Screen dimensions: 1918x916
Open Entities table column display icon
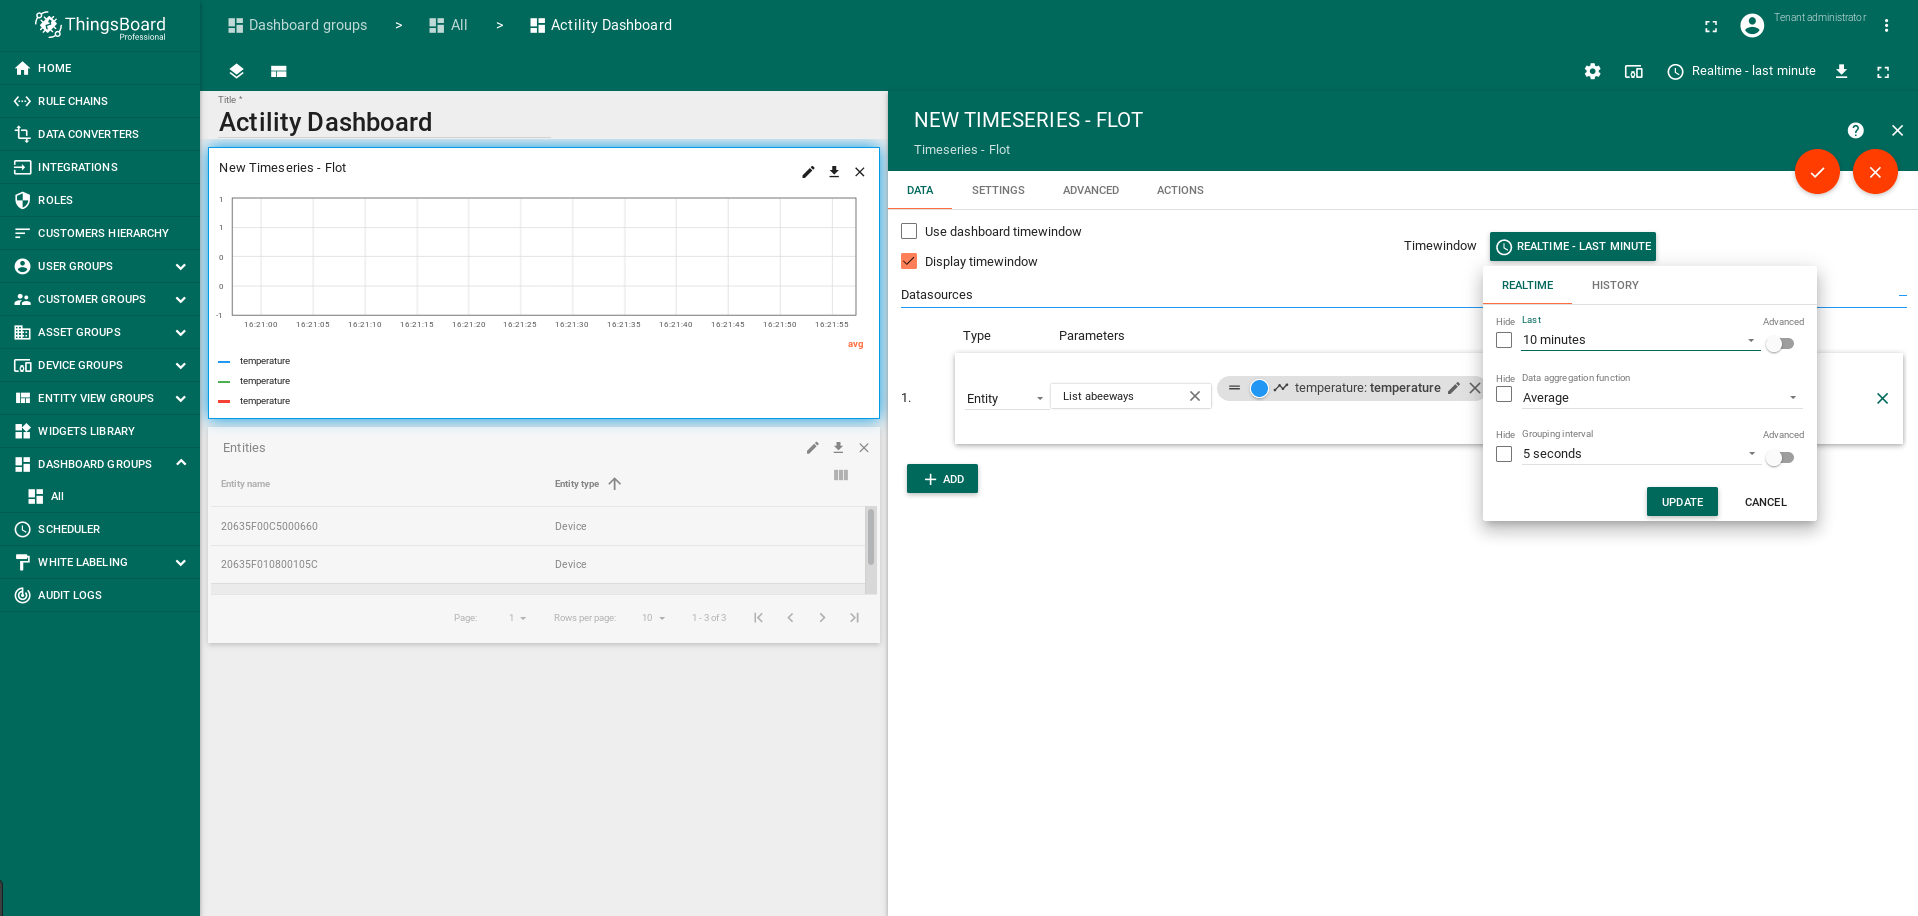point(841,475)
